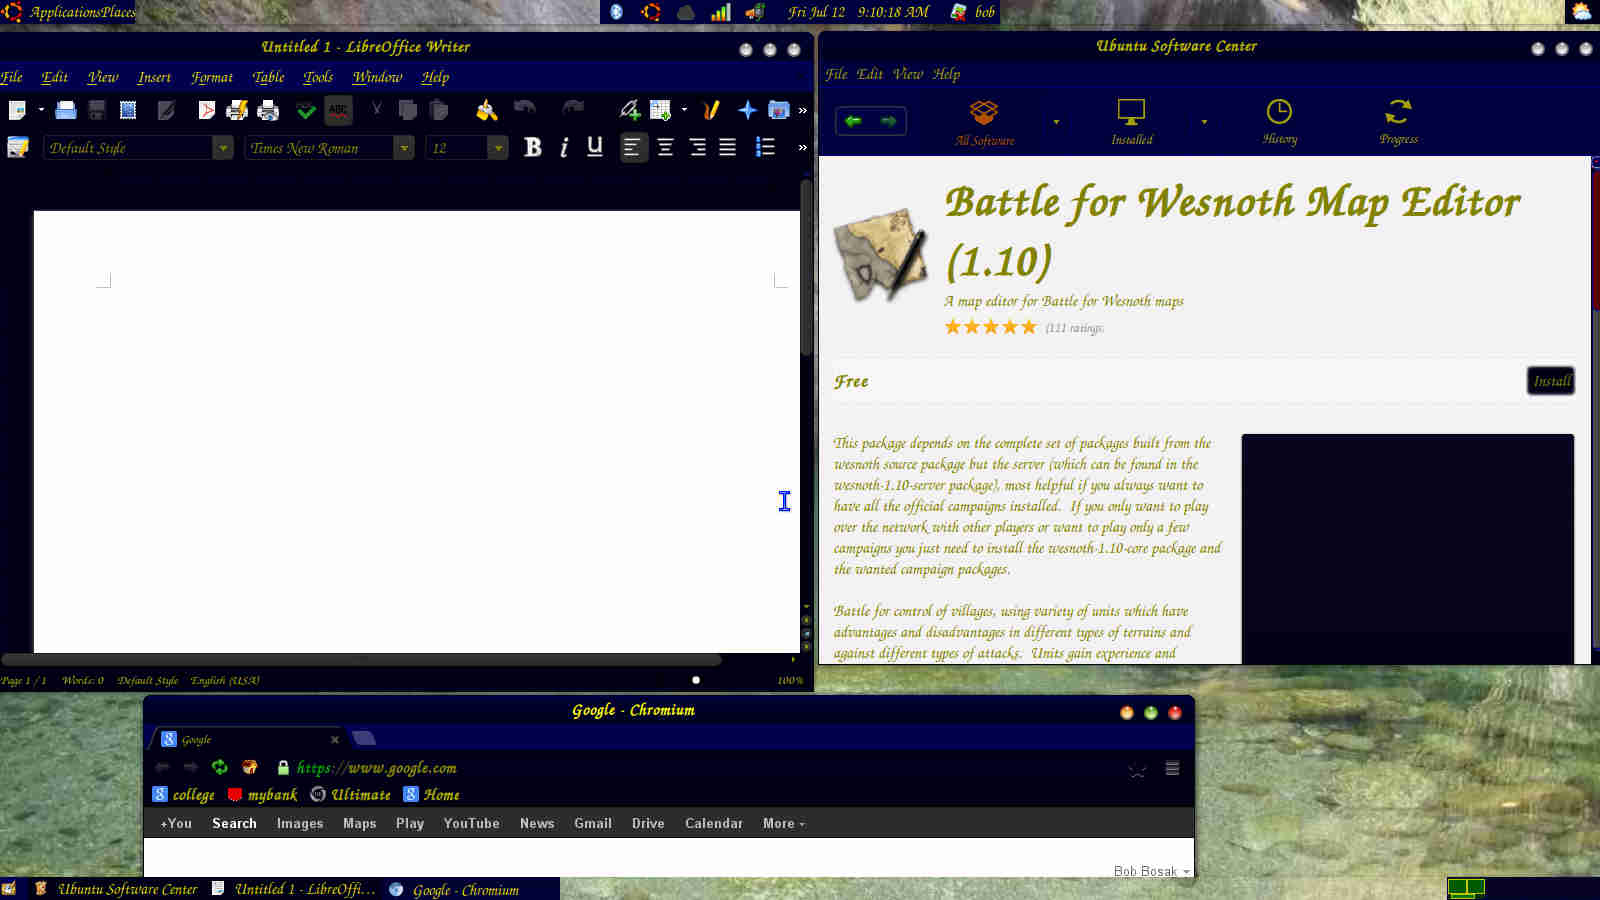Open the Bob Bosak account dropdown

(1151, 871)
